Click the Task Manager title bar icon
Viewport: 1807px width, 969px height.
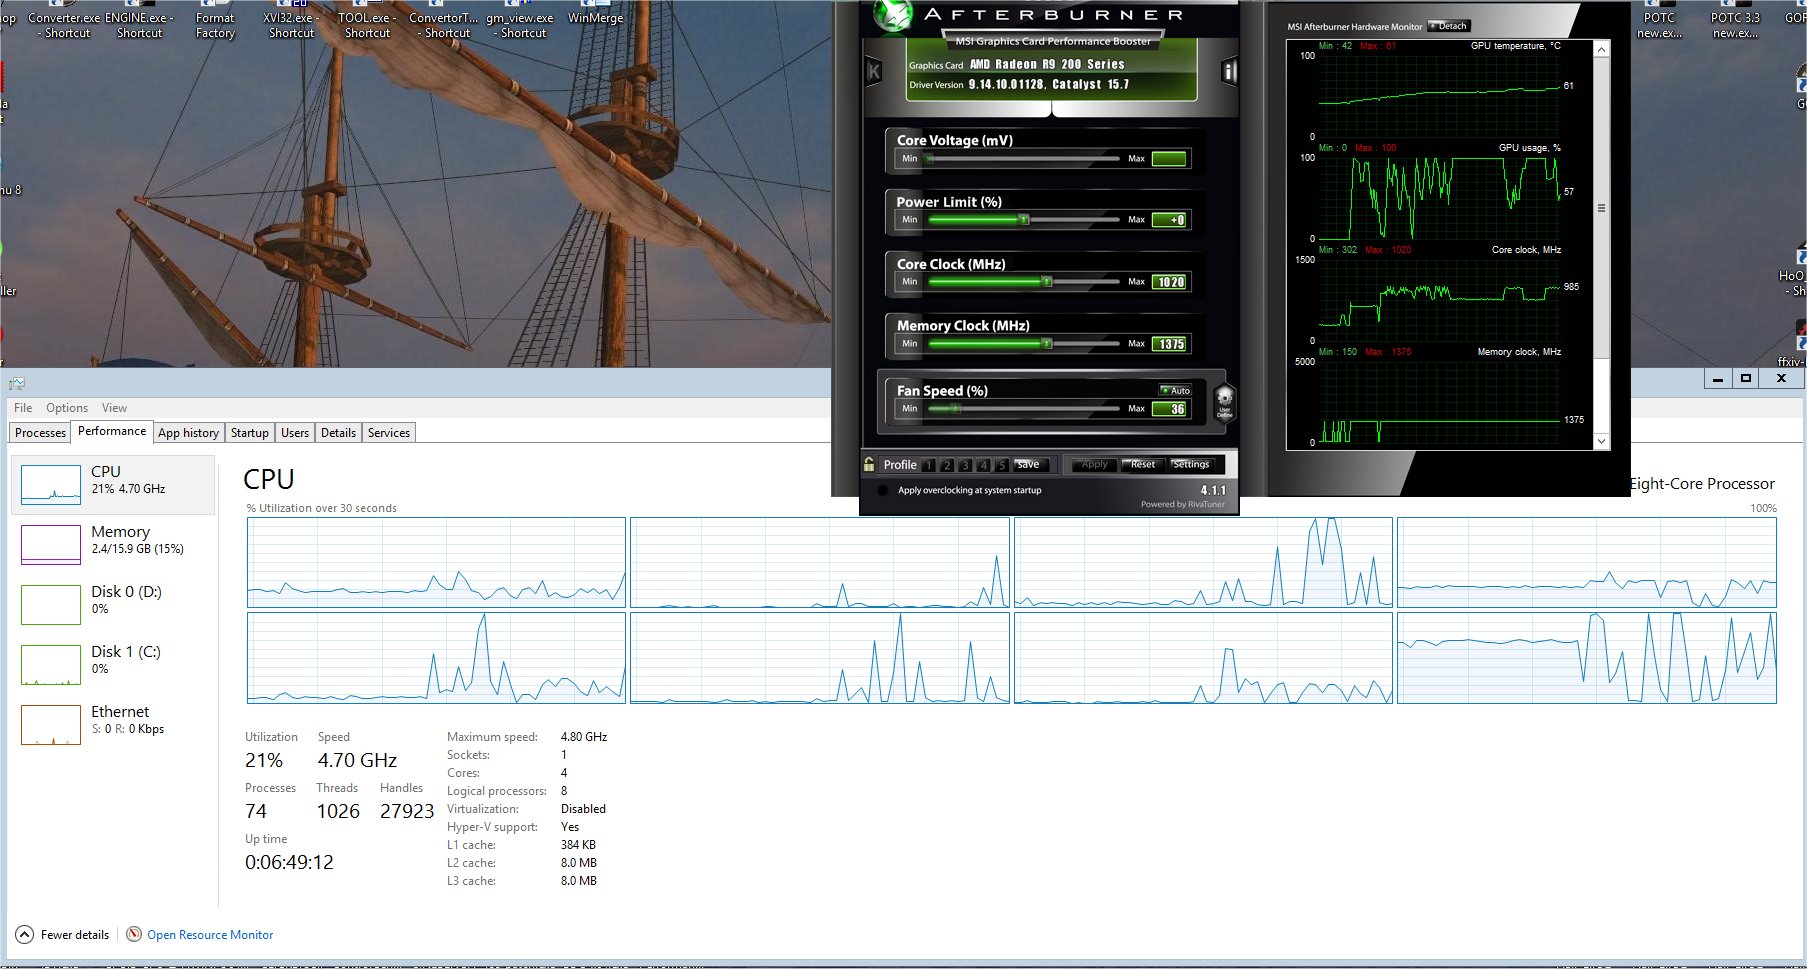pyautogui.click(x=17, y=383)
